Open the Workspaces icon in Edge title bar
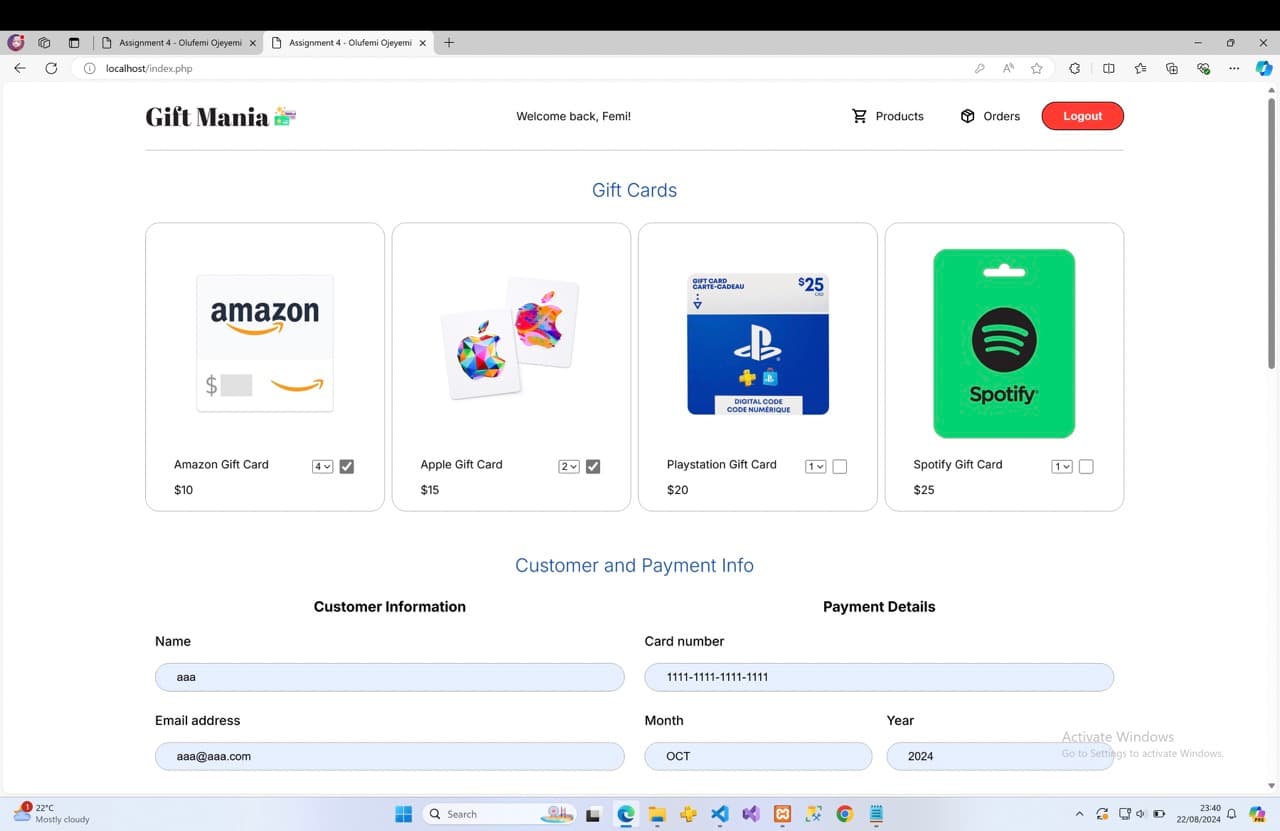This screenshot has width=1280, height=831. click(x=44, y=43)
